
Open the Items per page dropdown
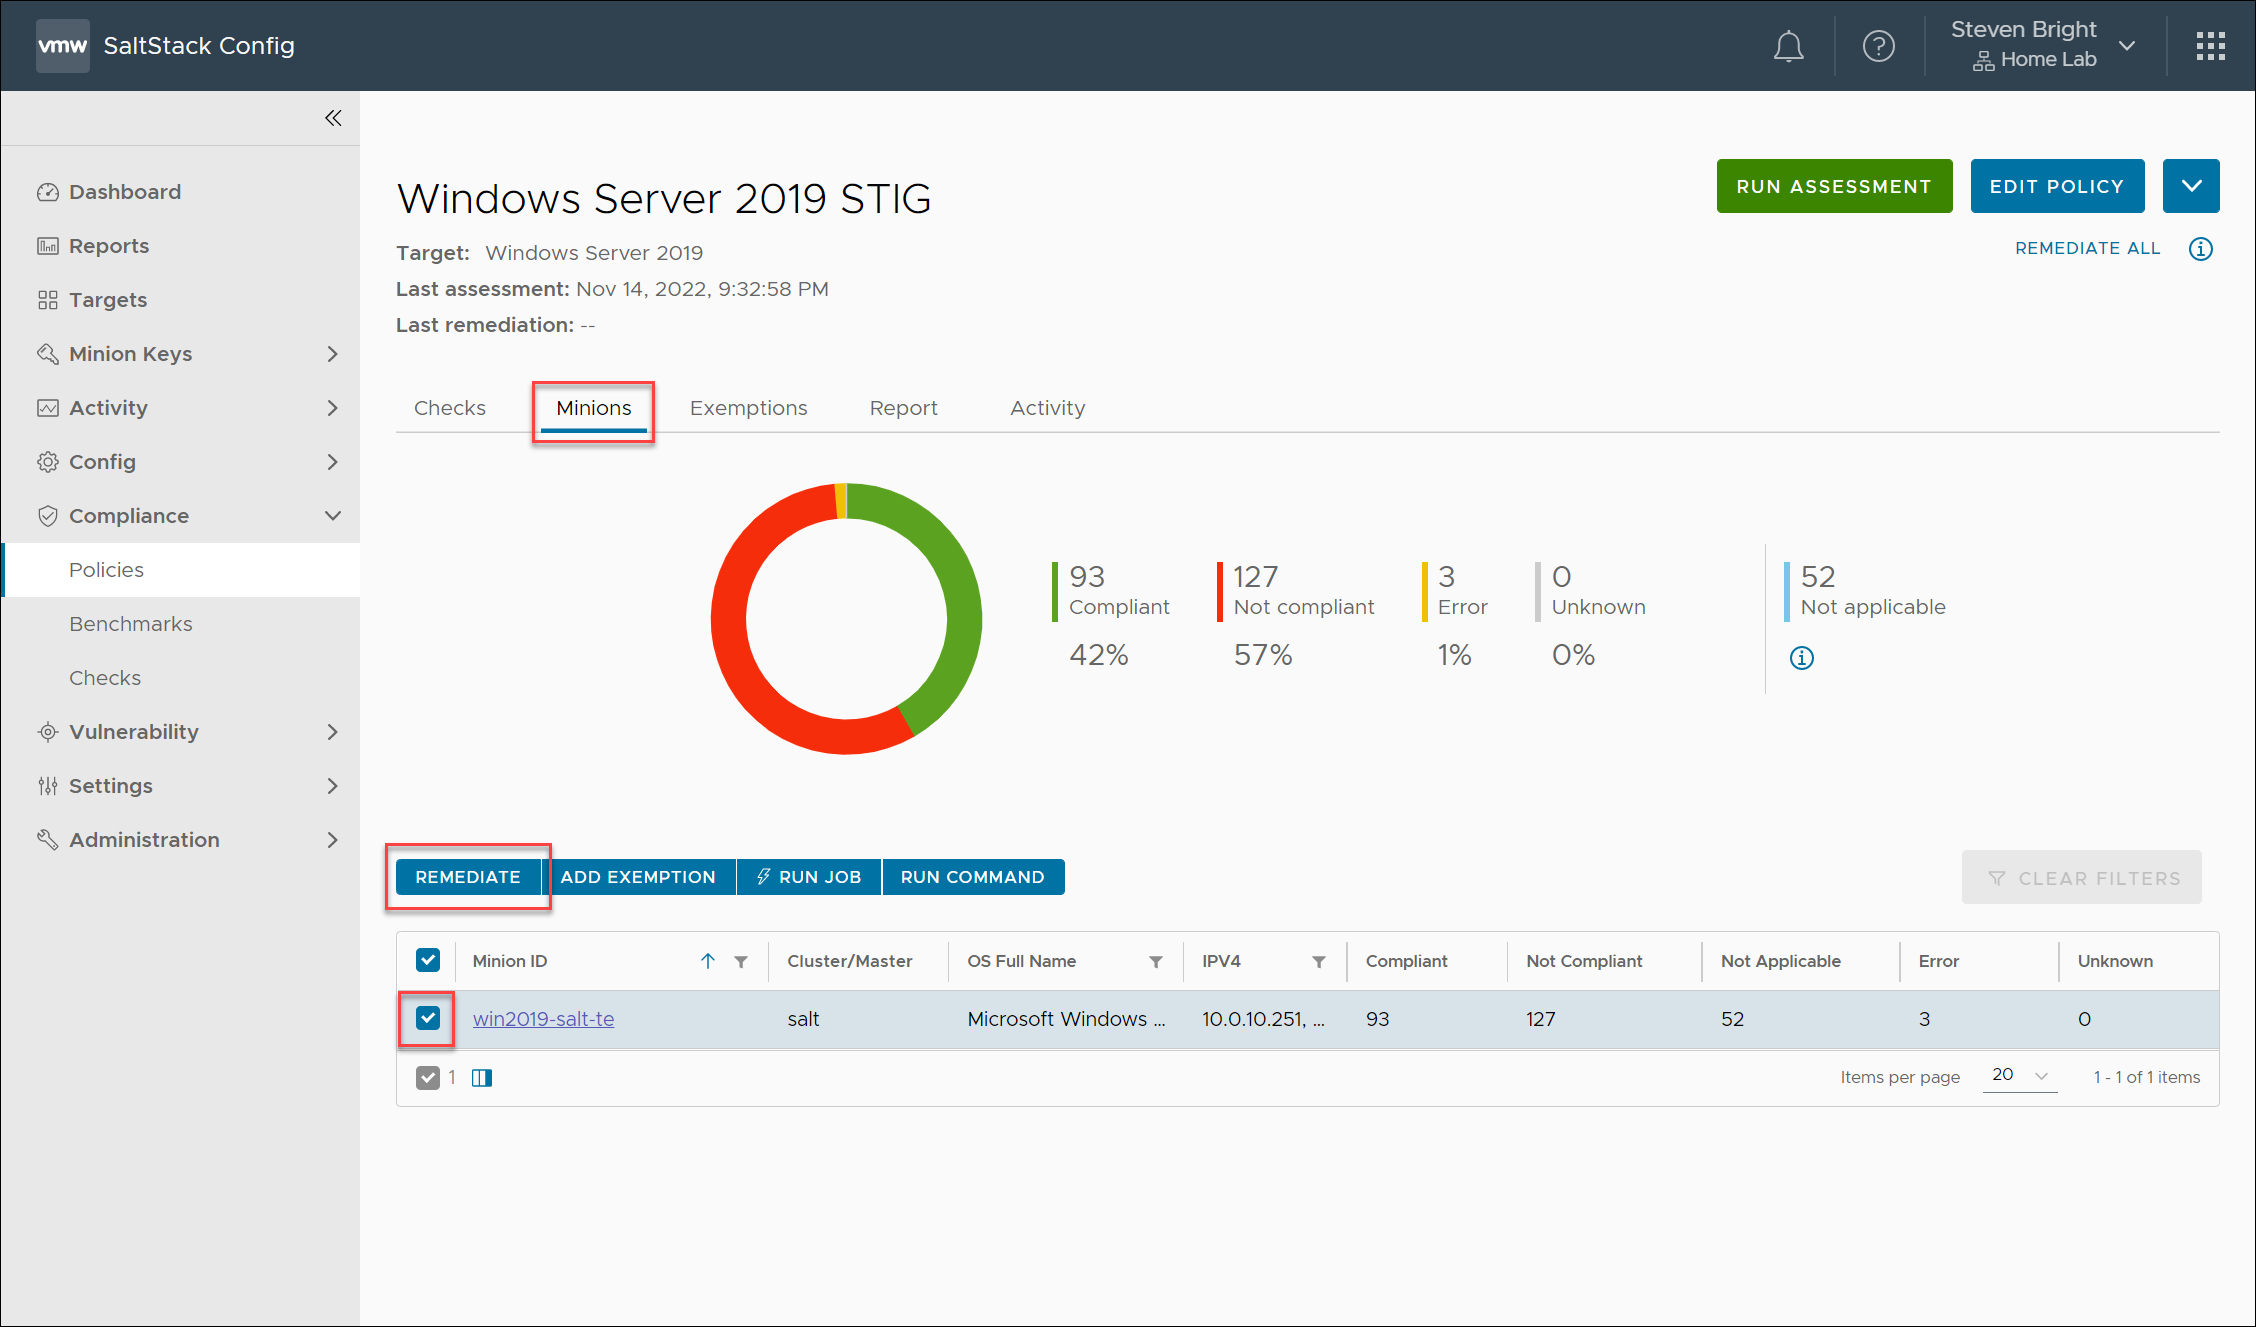pyautogui.click(x=2019, y=1076)
